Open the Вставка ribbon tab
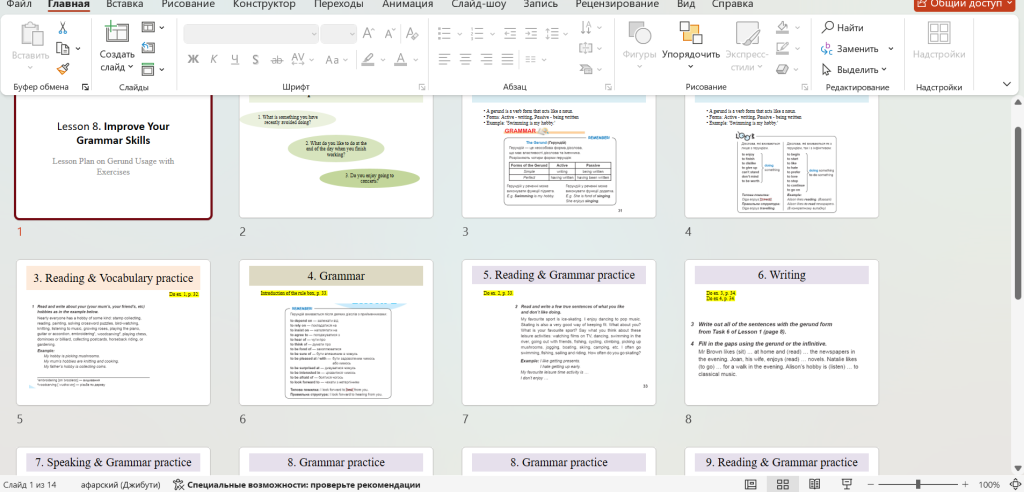 tap(131, 4)
